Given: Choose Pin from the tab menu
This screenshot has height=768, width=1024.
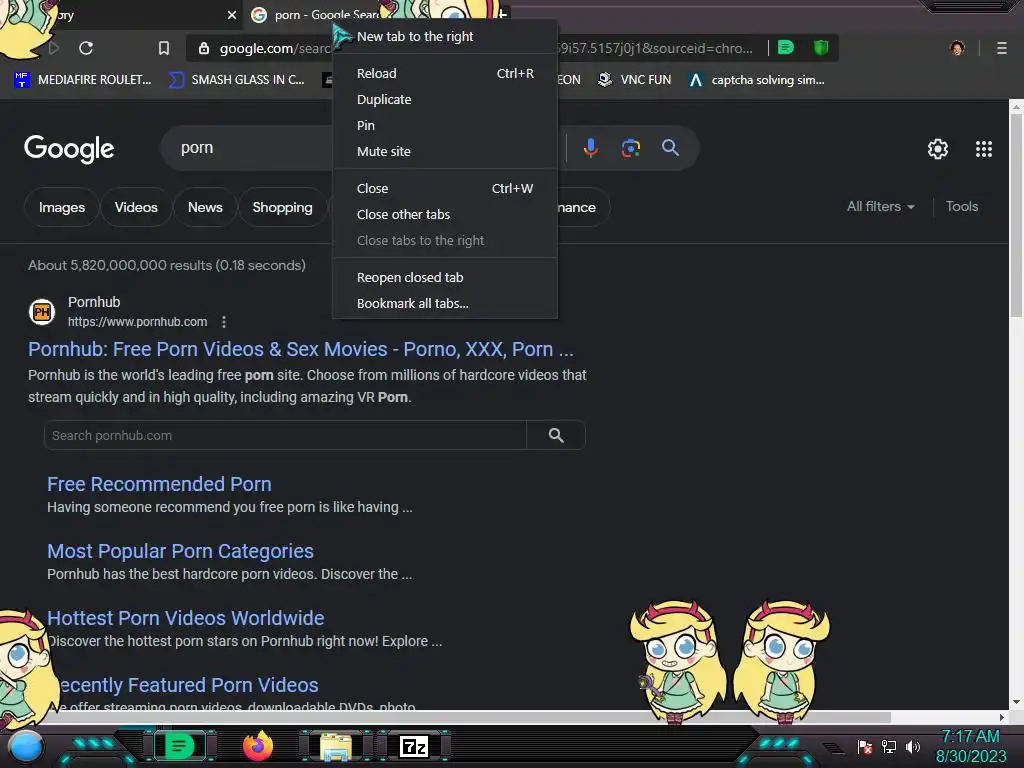Looking at the screenshot, I should click(445, 125).
